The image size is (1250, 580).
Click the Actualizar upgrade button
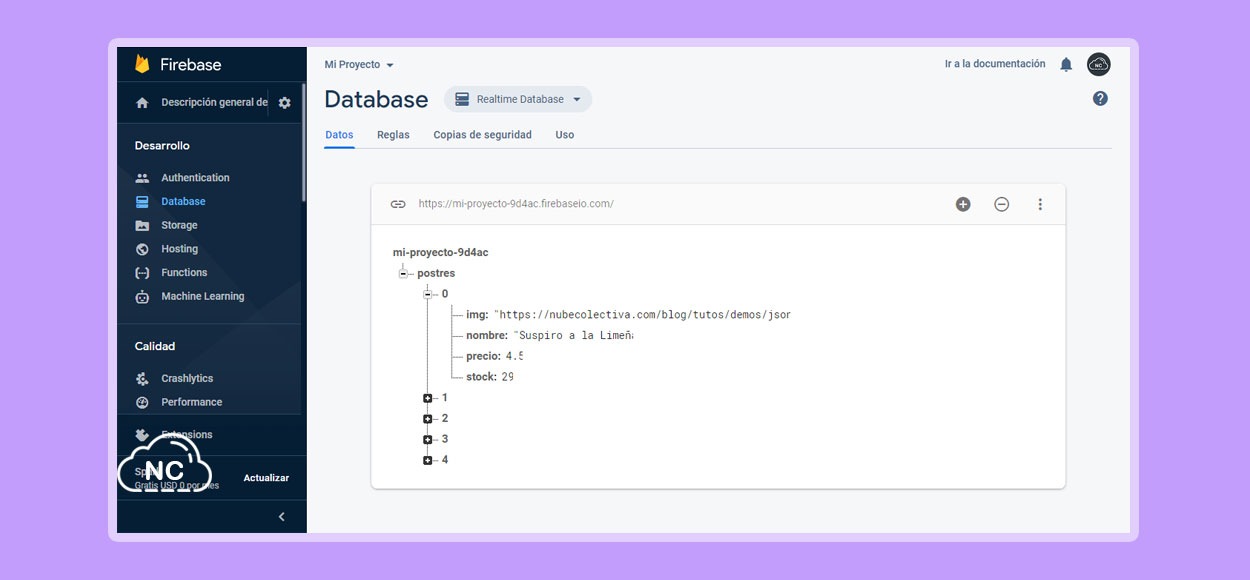pos(266,478)
